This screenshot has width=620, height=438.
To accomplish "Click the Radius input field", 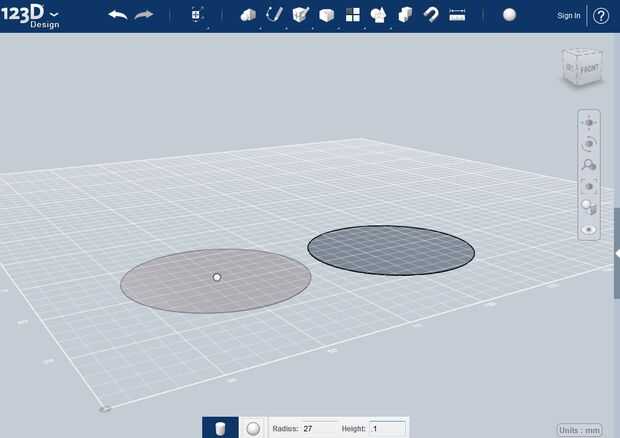I will 318,429.
